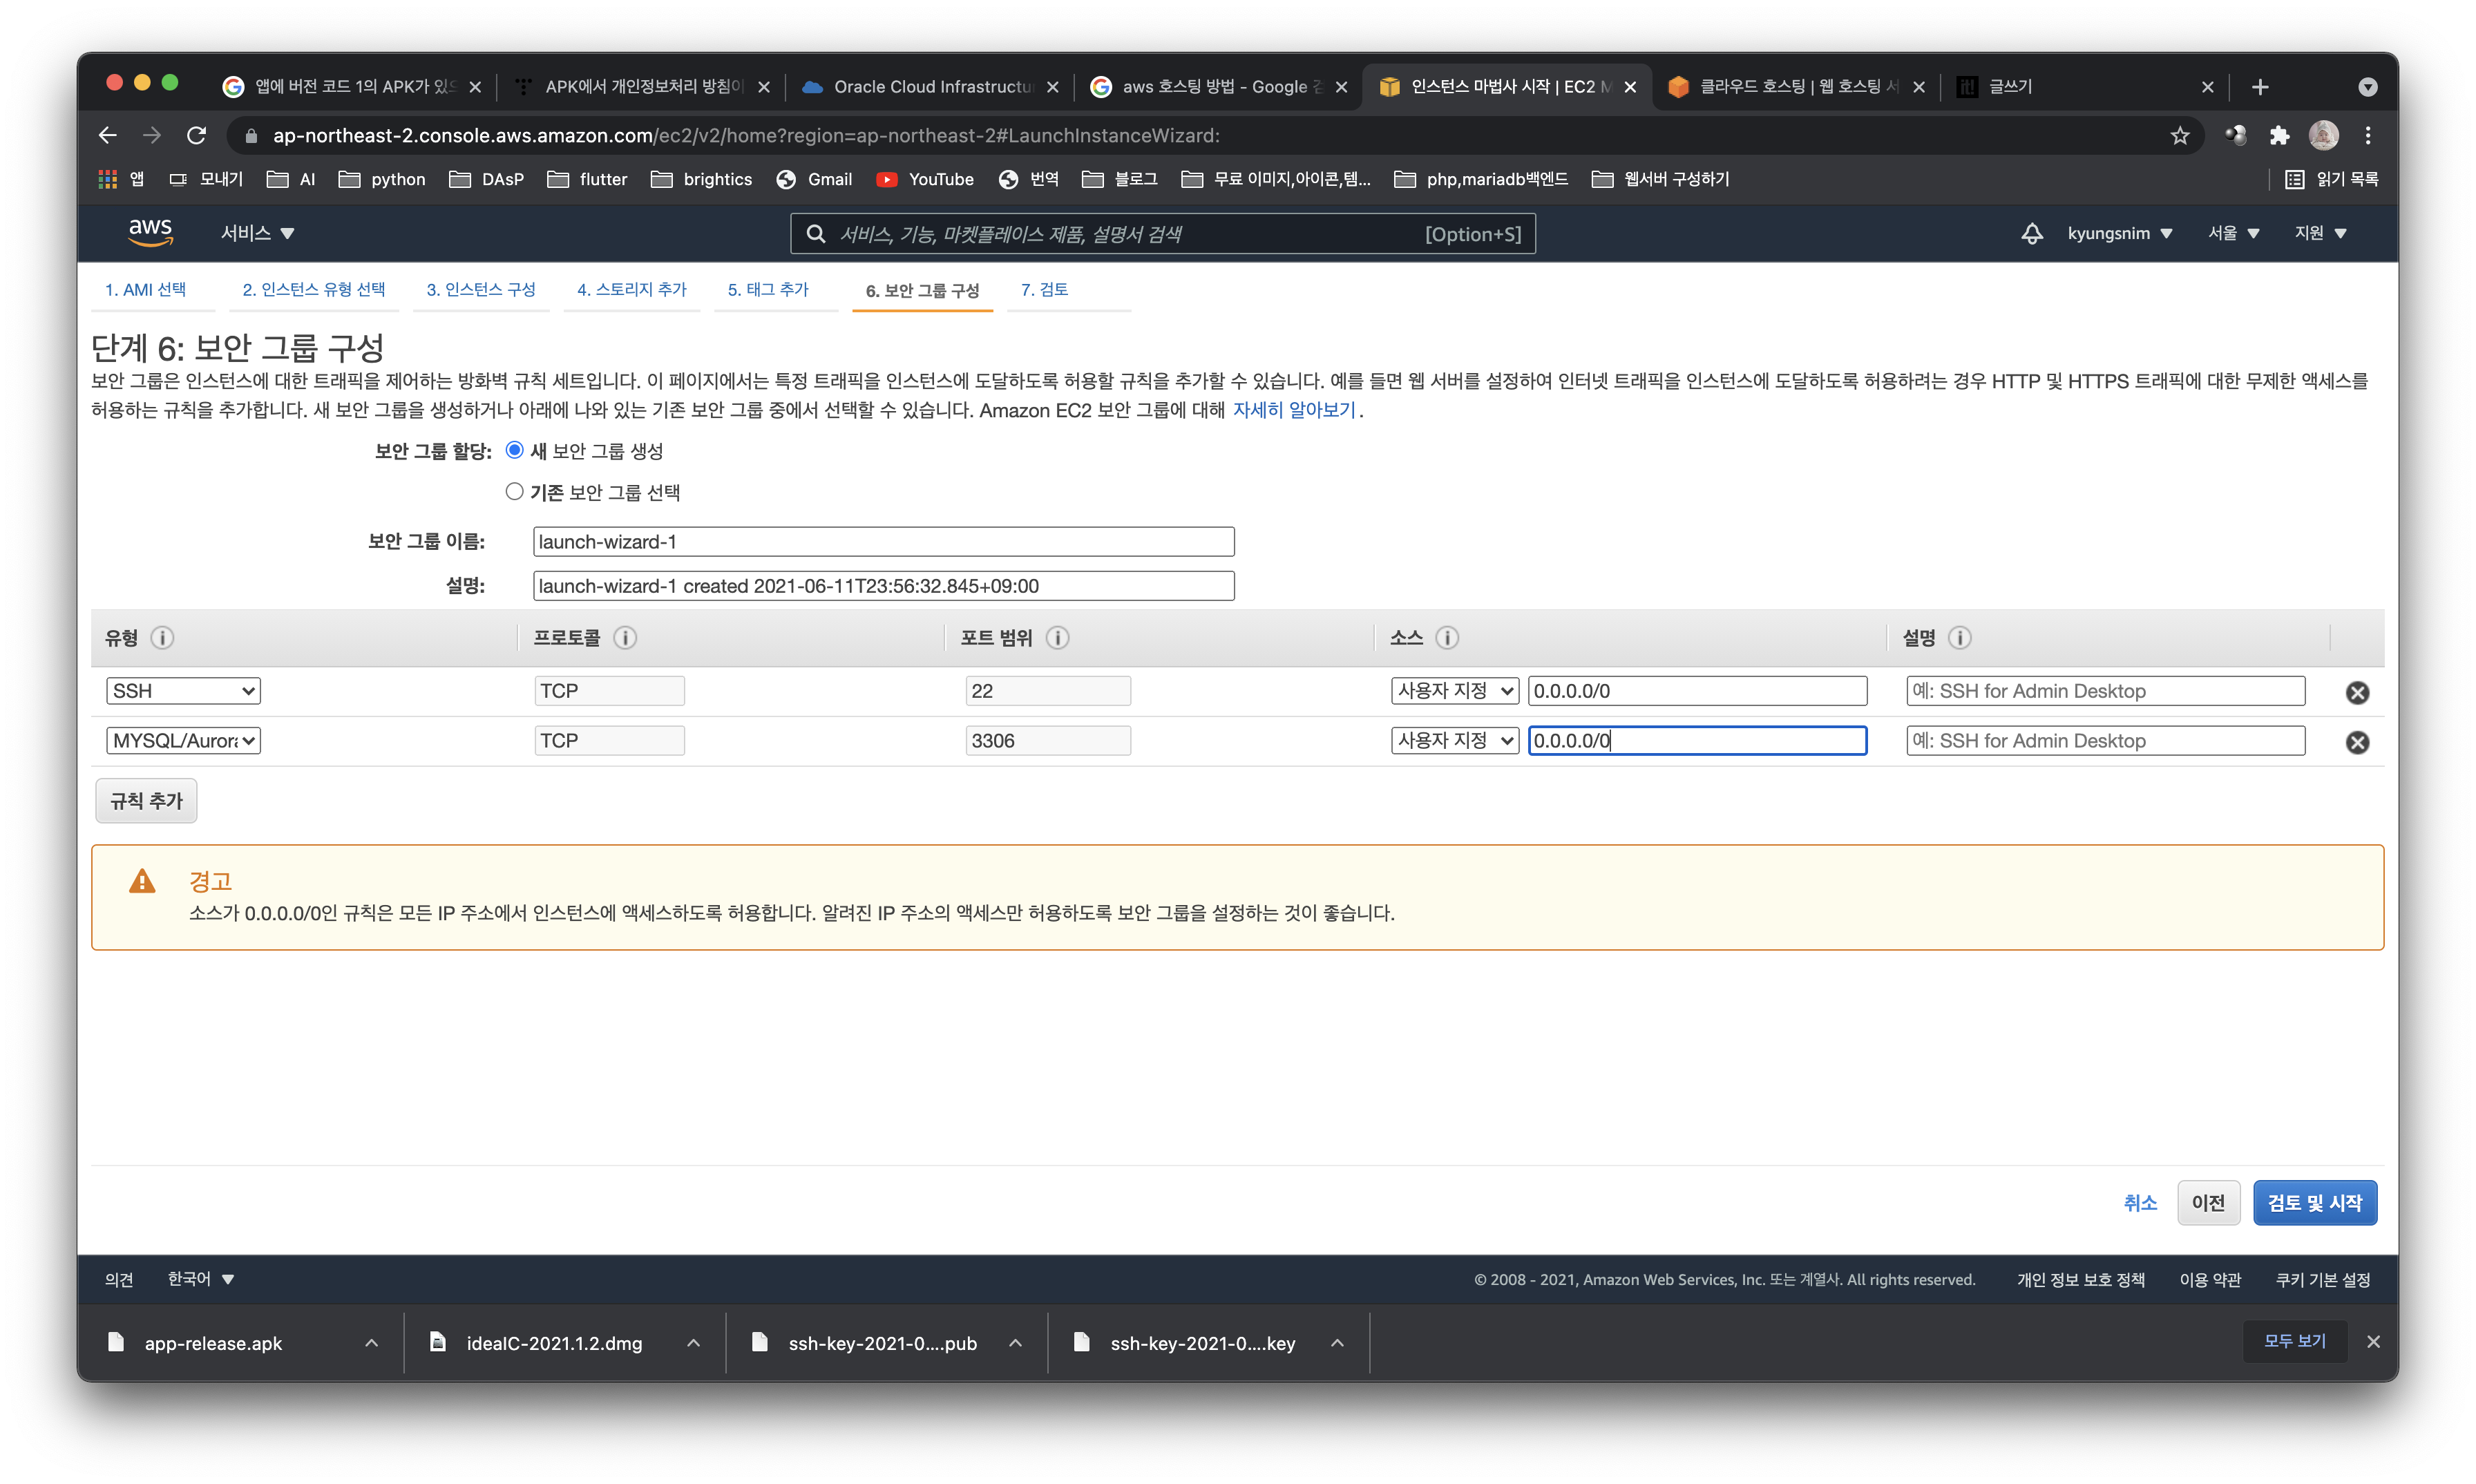Click the 보안 그룹 이름 text field

883,542
